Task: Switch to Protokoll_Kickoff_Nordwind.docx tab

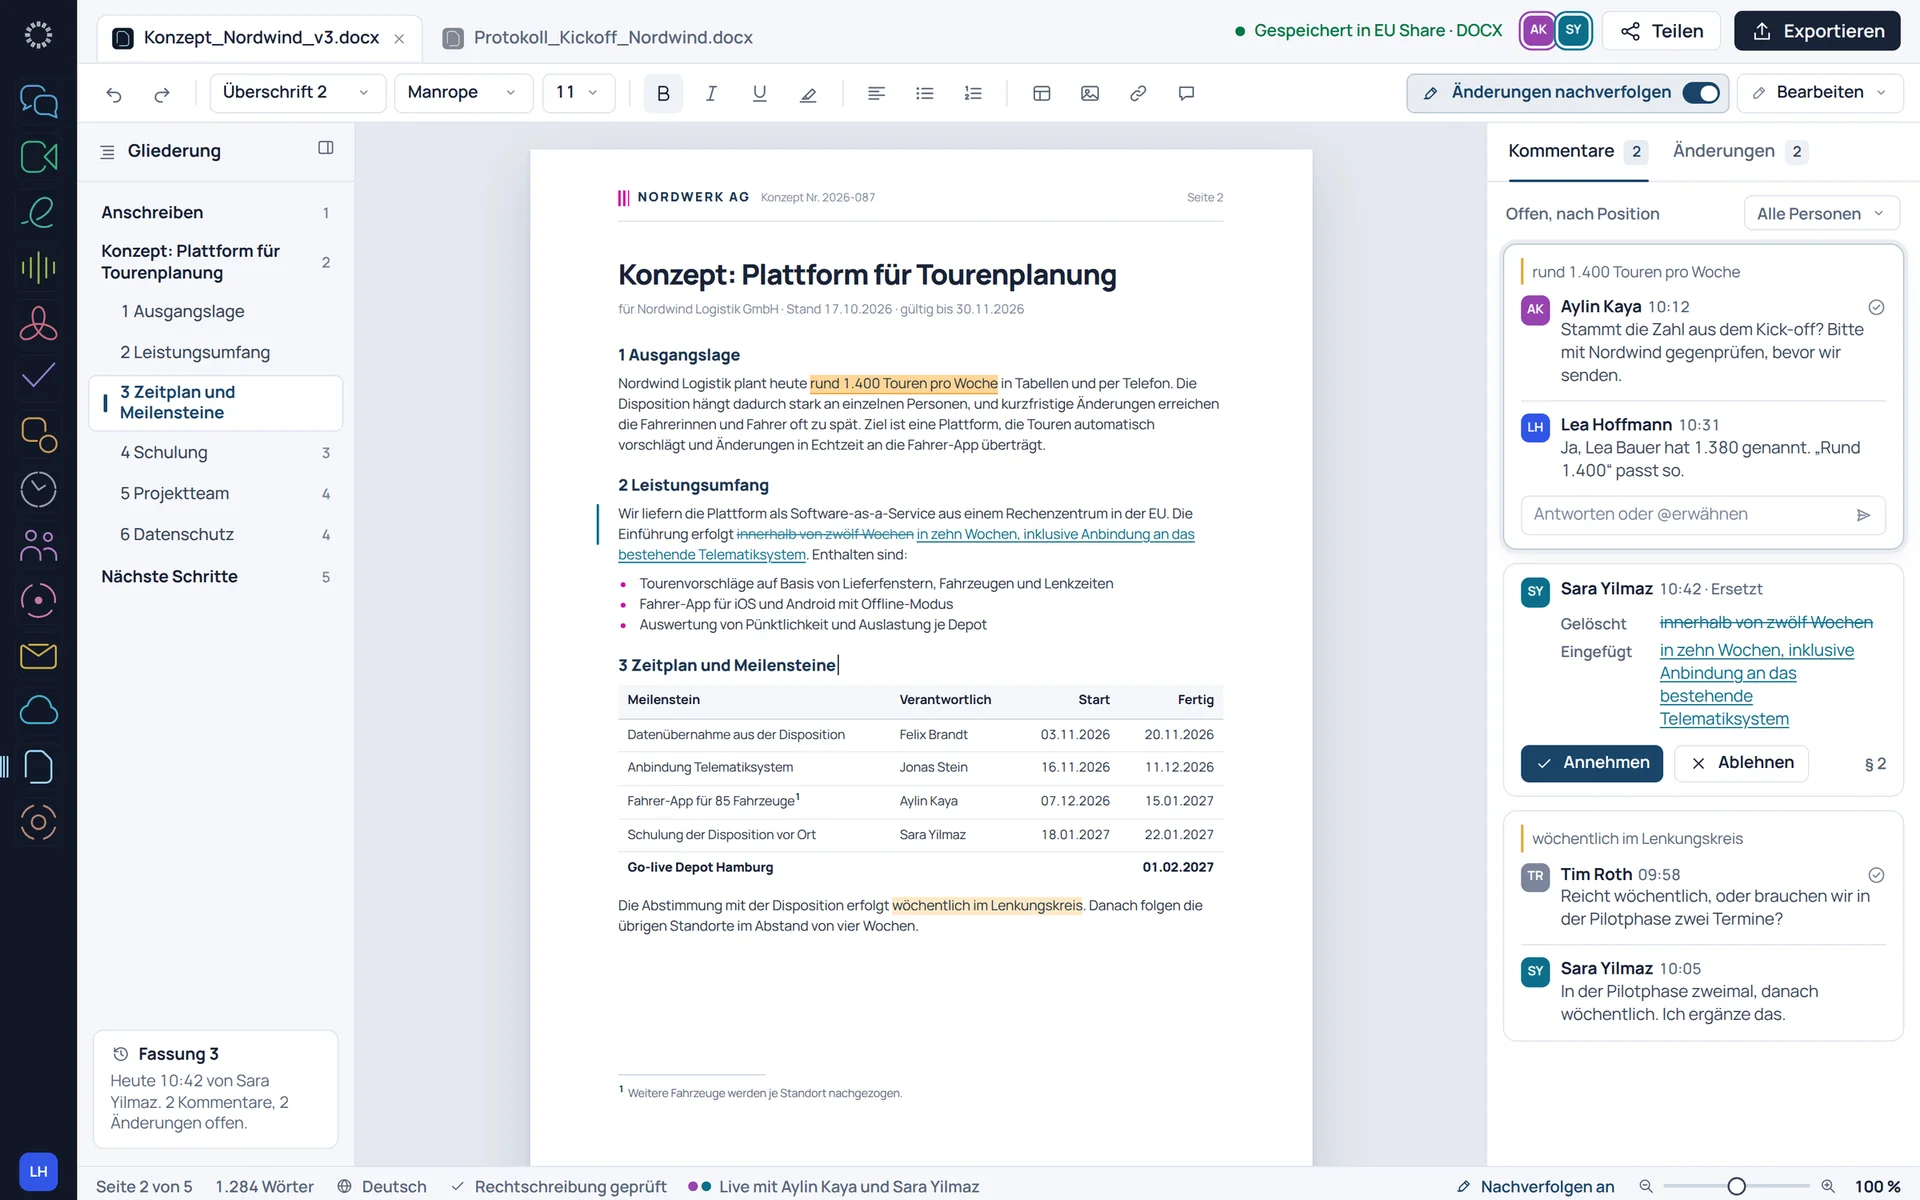Action: coord(598,38)
